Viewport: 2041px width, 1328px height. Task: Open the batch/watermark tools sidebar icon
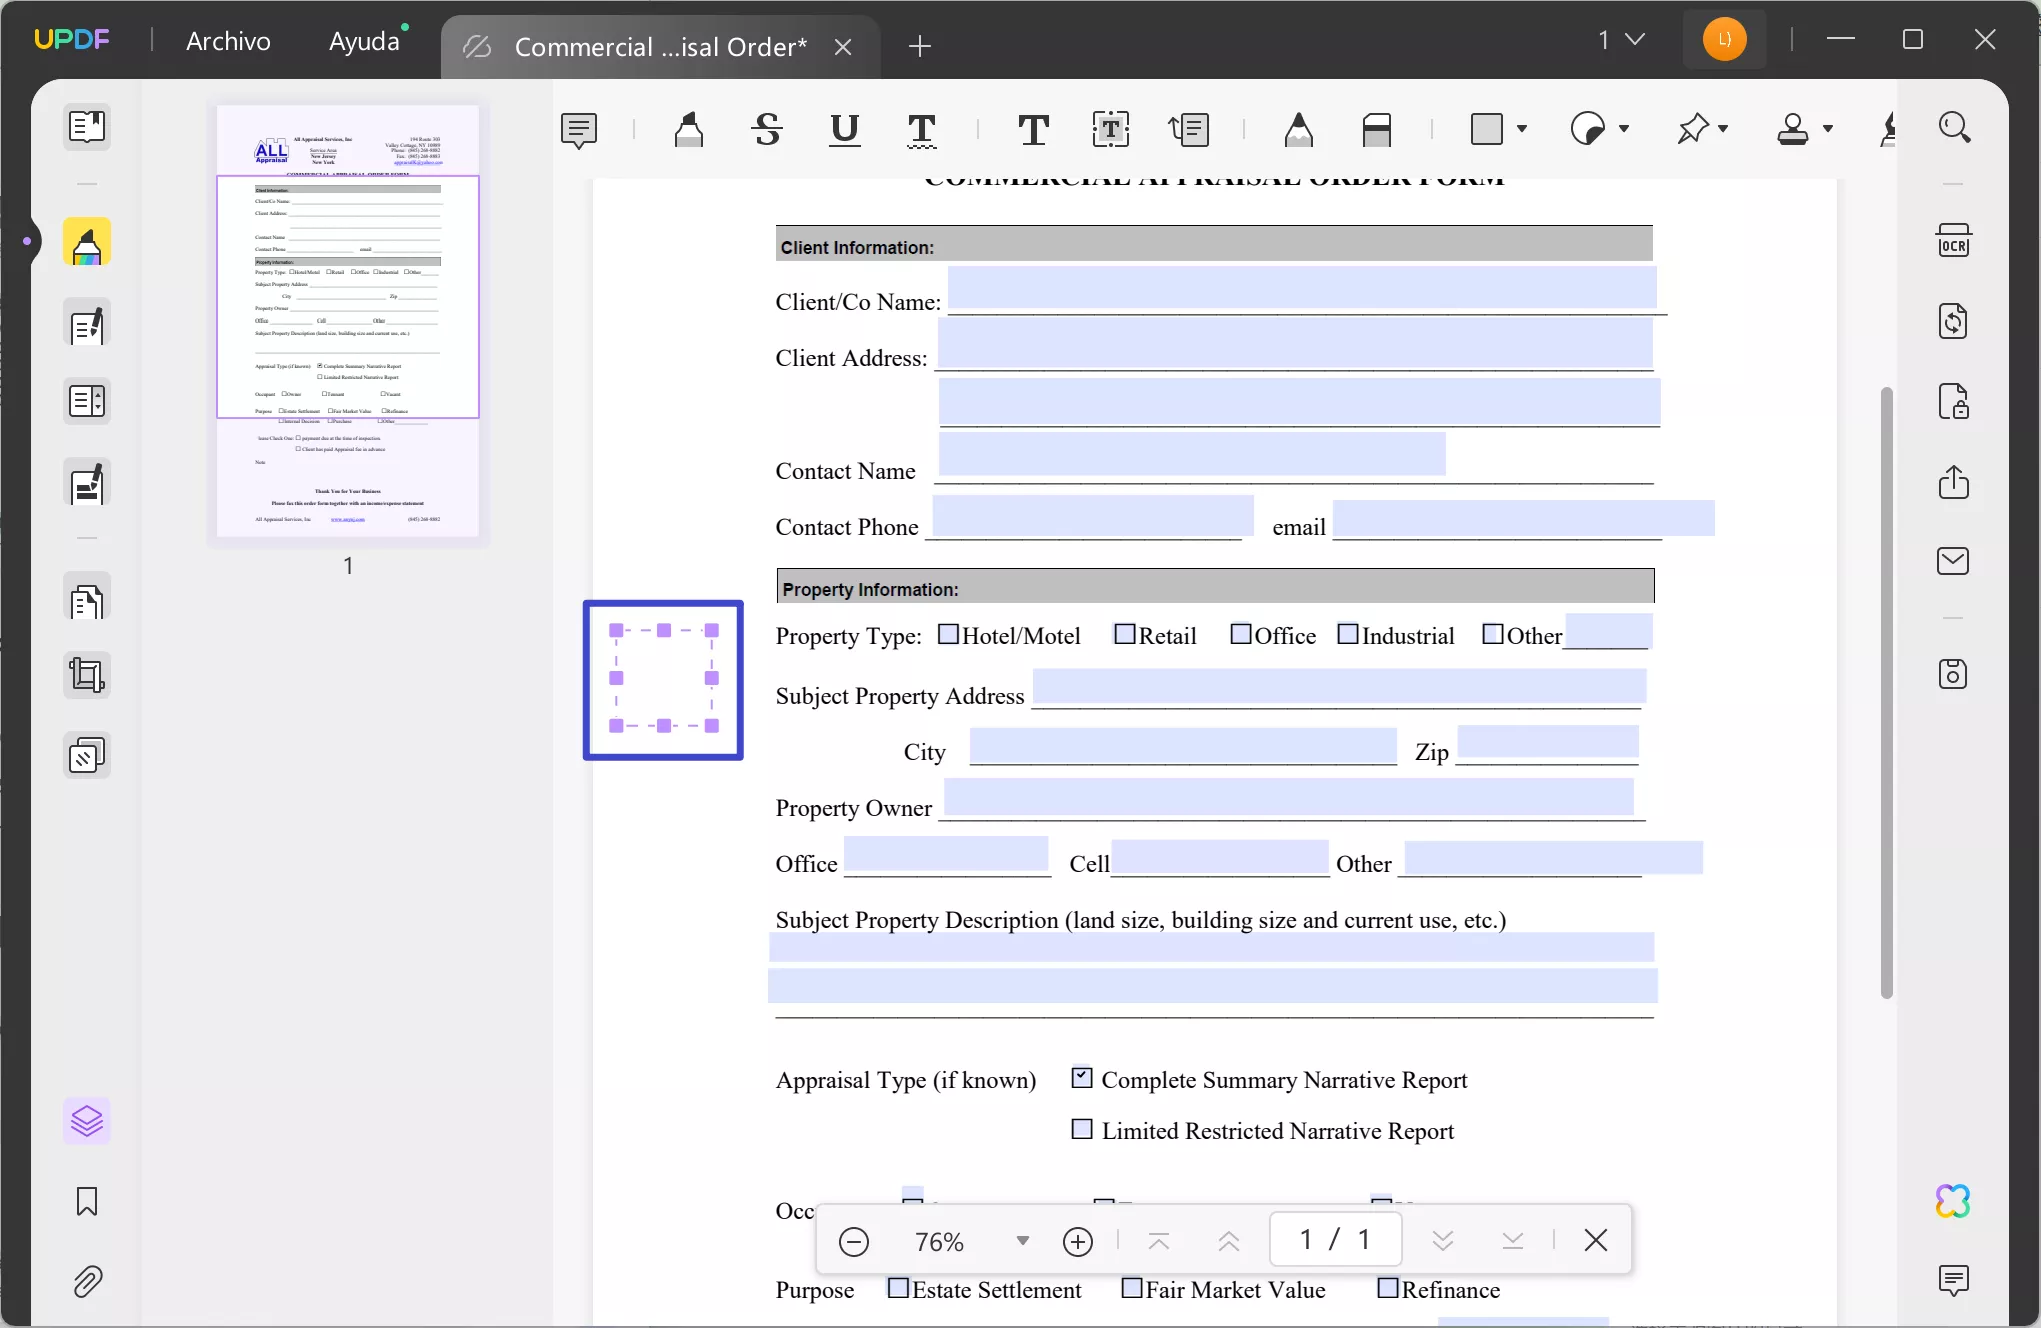(87, 756)
